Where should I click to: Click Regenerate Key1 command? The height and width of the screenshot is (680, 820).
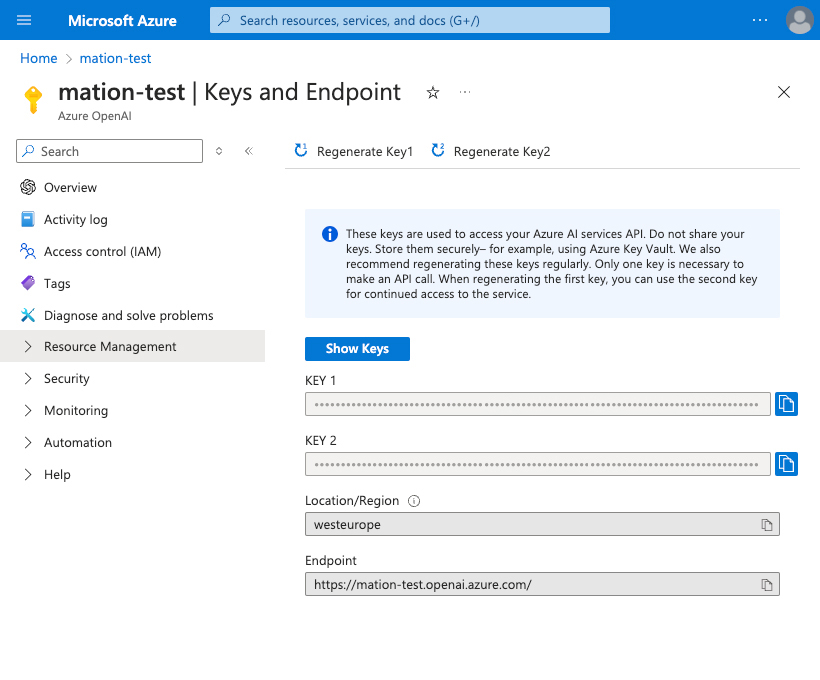354,151
